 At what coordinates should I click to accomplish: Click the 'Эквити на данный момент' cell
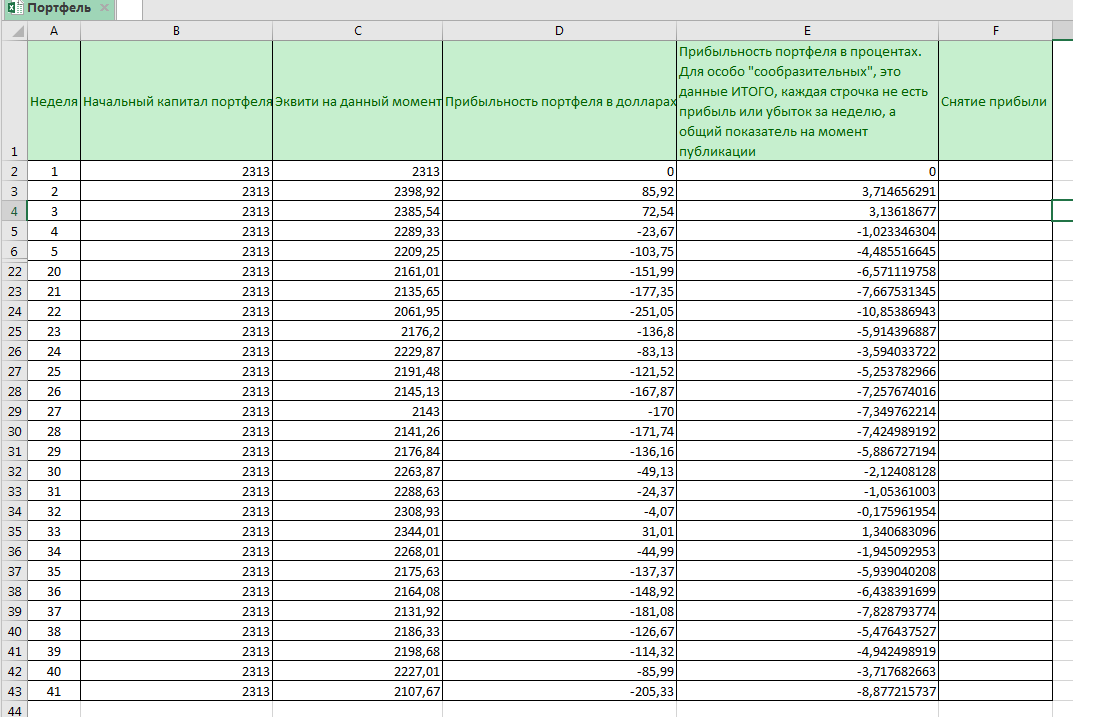click(x=357, y=101)
